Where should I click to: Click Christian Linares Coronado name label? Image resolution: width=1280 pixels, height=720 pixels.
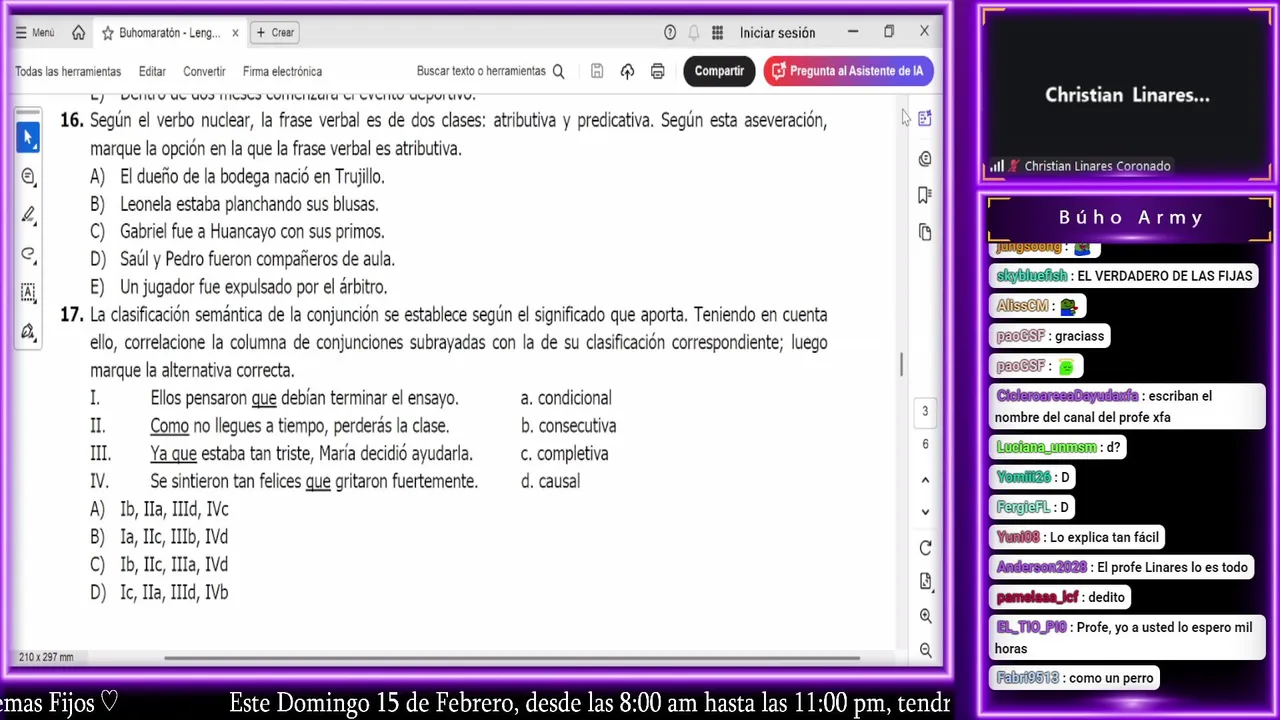[1097, 166]
